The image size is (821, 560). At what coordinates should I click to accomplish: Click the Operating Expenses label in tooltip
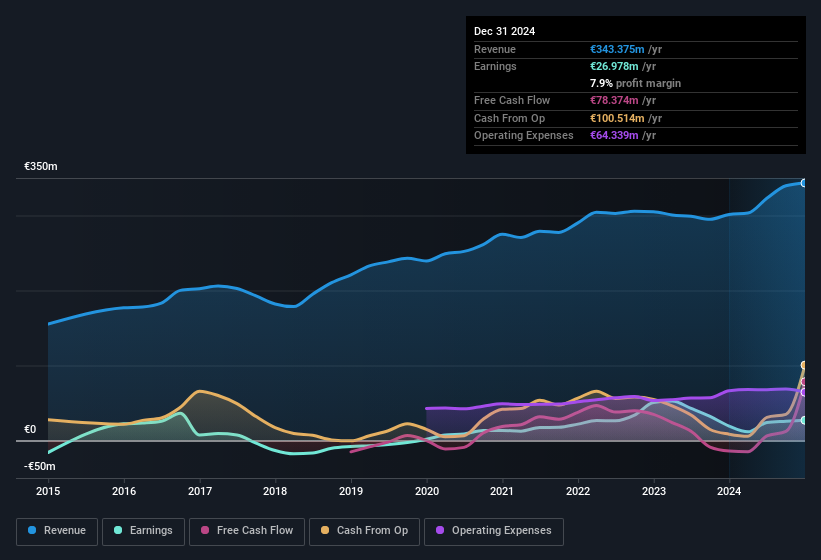pyautogui.click(x=524, y=135)
